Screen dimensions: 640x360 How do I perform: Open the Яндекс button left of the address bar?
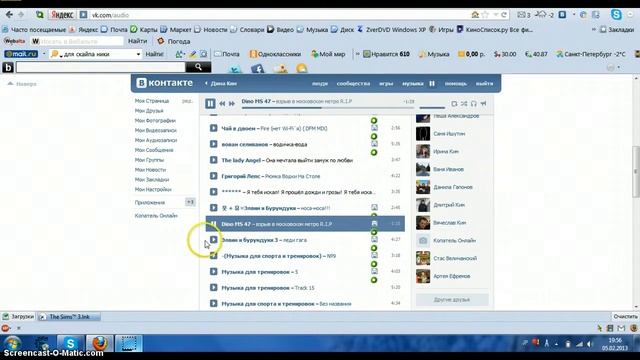pos(62,15)
